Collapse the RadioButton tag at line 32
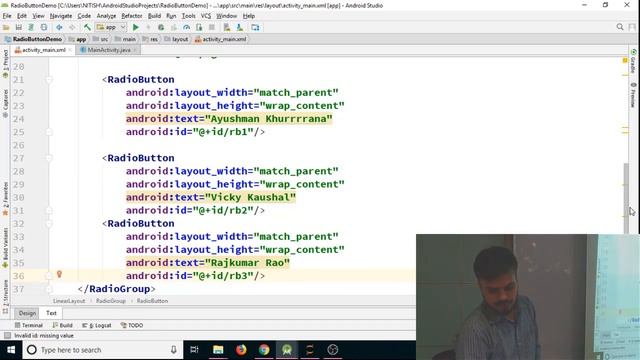Image resolution: width=640 pixels, height=360 pixels. [x=49, y=224]
